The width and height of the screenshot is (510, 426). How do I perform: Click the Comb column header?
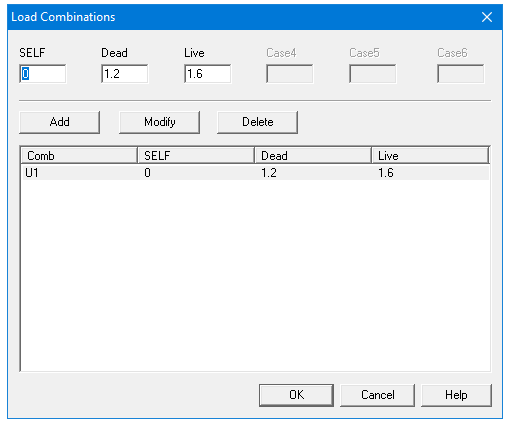click(79, 155)
